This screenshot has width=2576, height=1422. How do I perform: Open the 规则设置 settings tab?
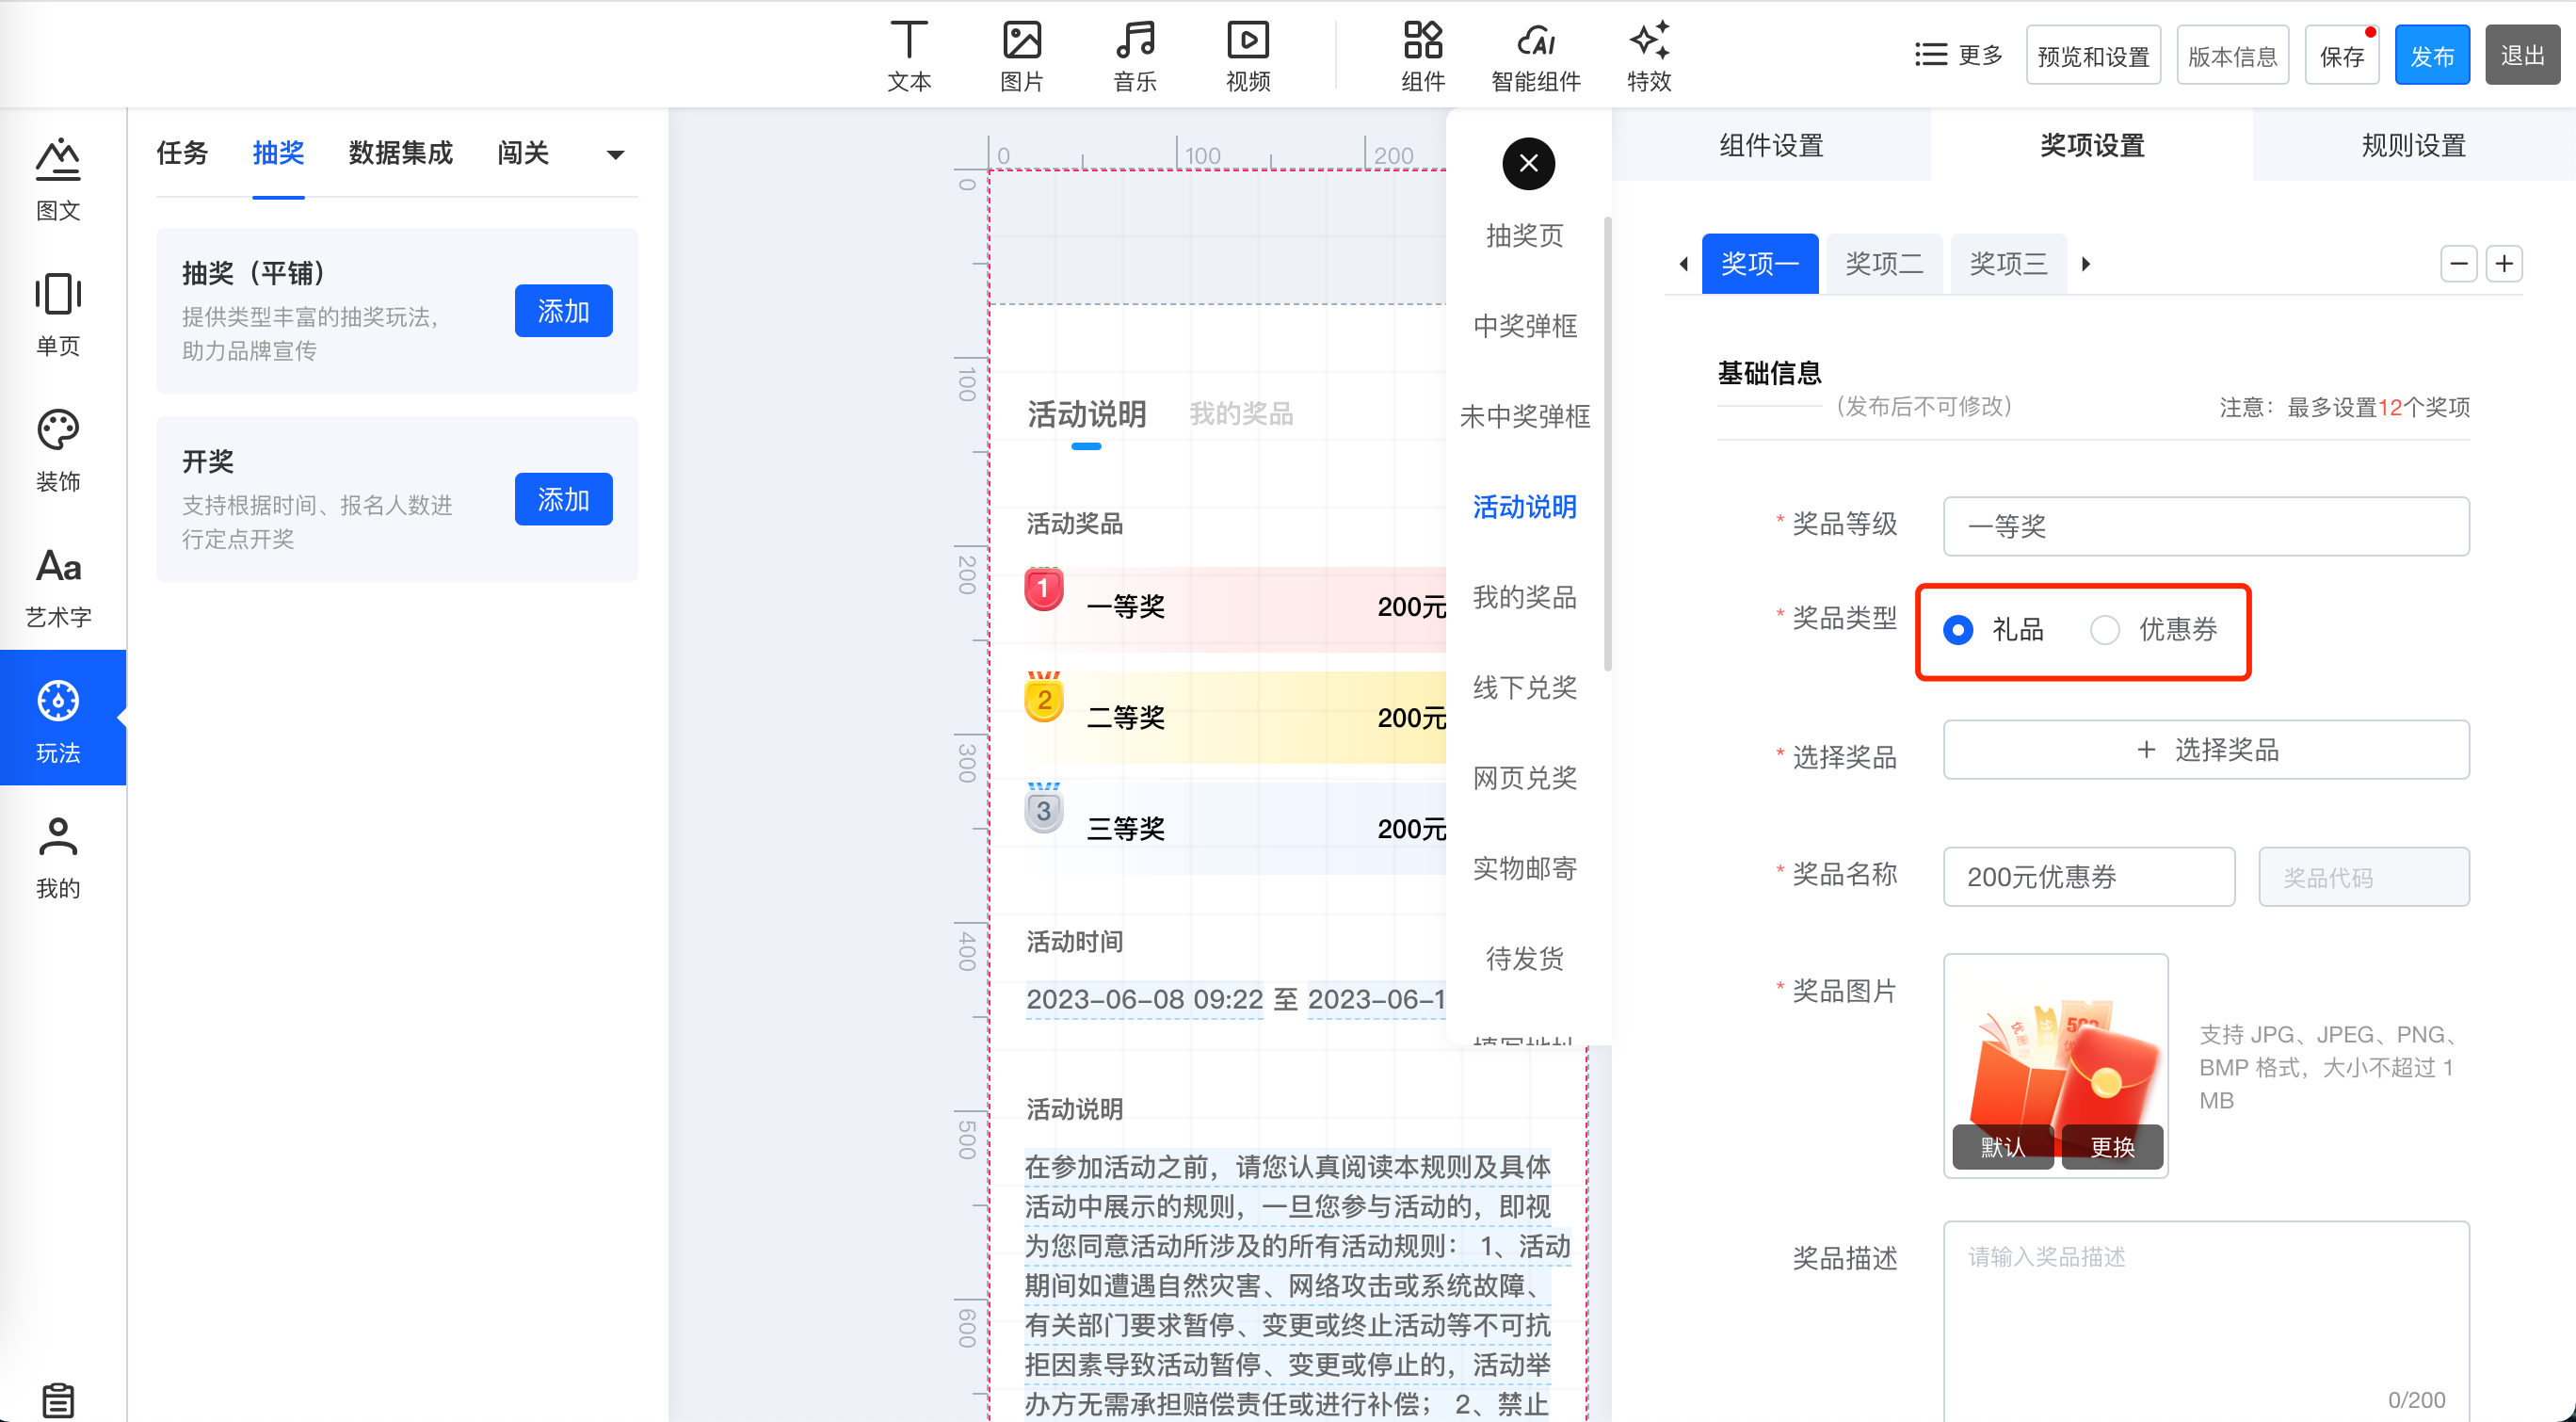tap(2413, 145)
